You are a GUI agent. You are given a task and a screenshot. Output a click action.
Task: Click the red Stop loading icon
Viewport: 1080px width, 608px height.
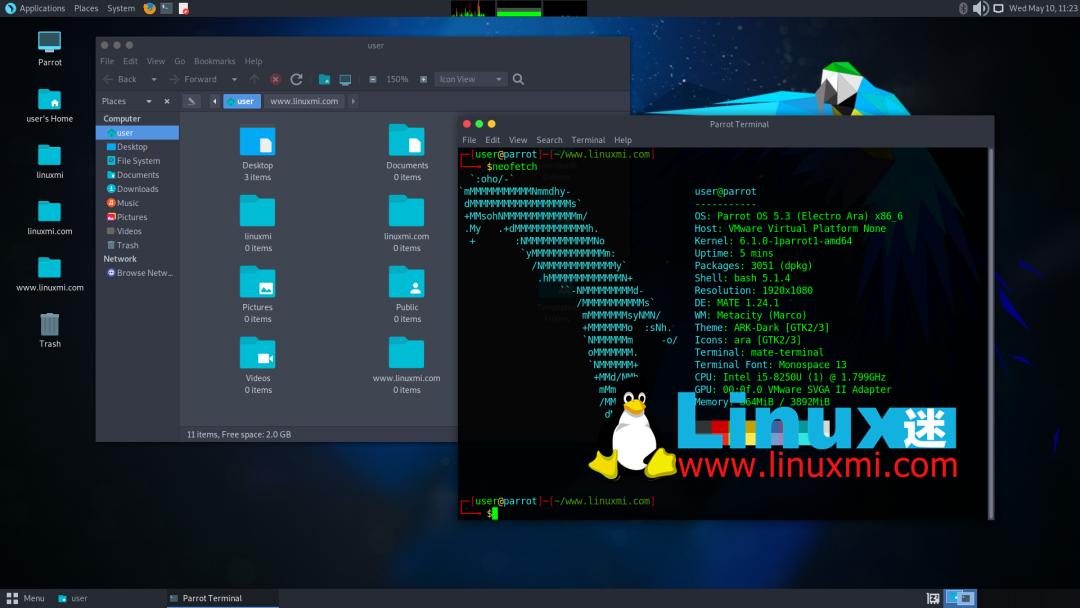[x=275, y=79]
